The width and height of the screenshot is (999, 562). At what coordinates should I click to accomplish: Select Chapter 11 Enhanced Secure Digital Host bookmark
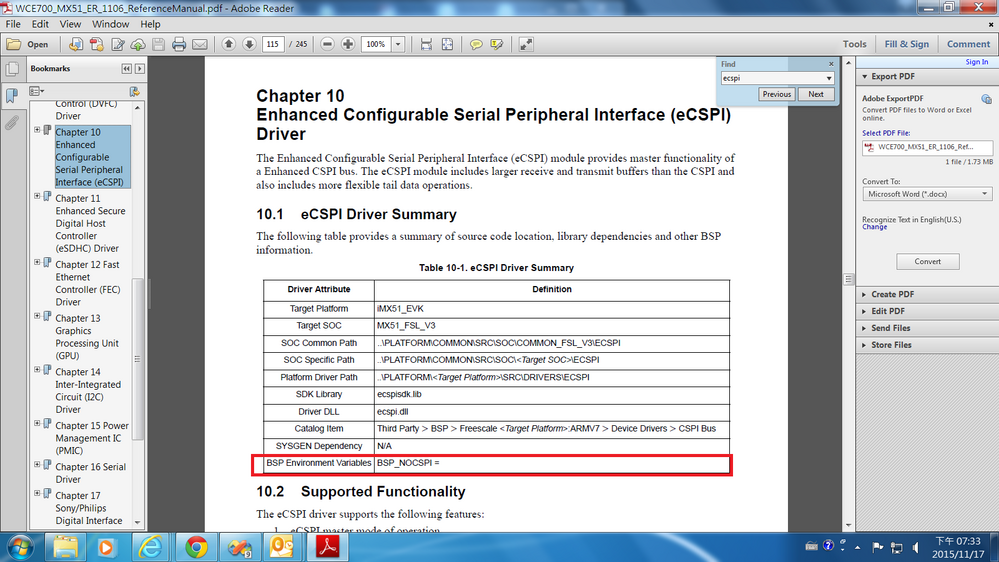tap(90, 223)
